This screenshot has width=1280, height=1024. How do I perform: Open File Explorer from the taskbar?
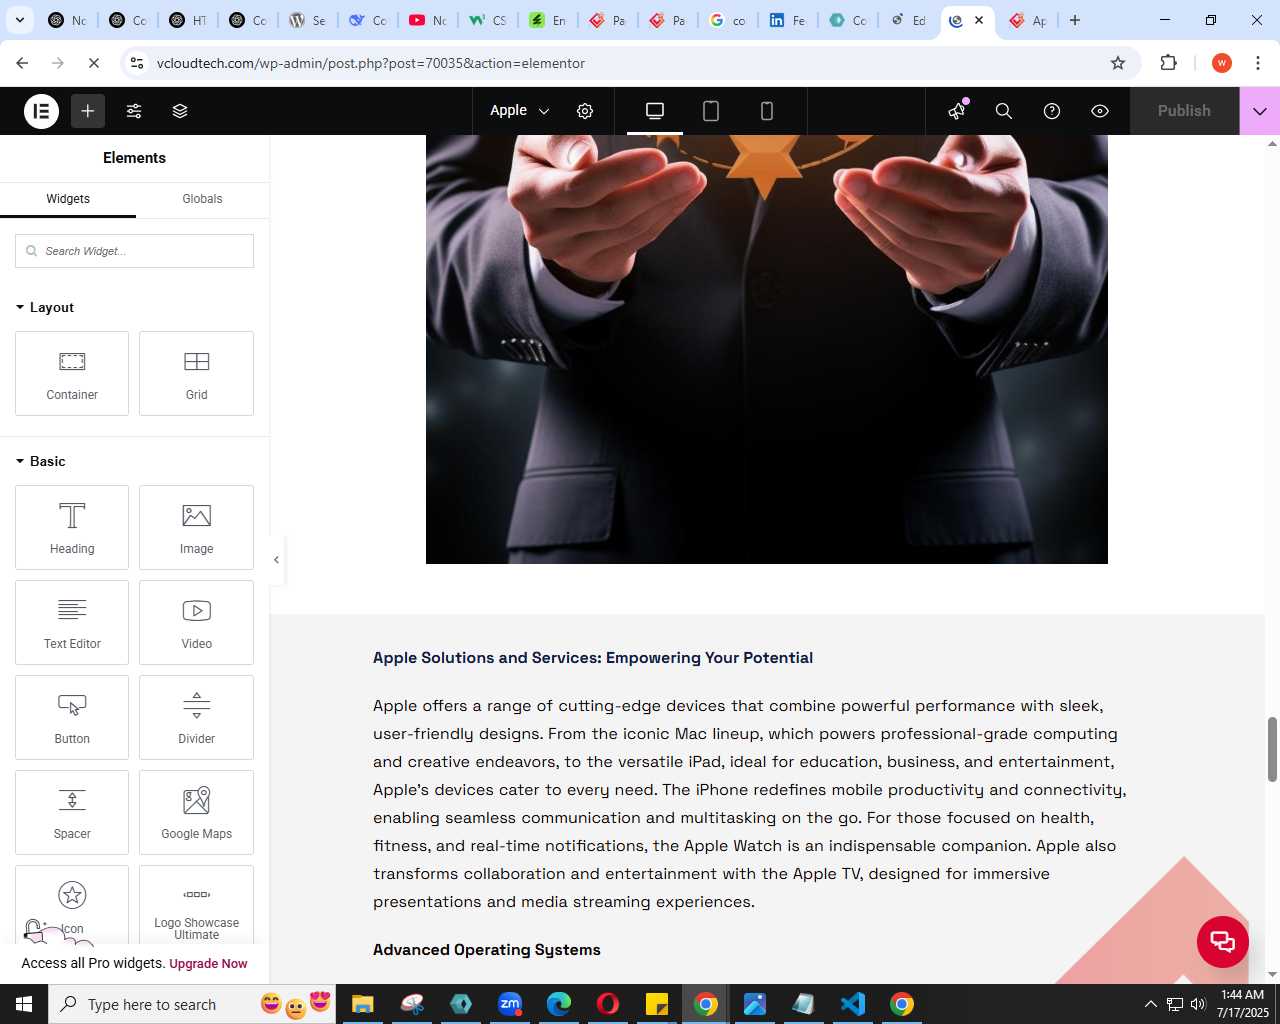click(x=362, y=1004)
